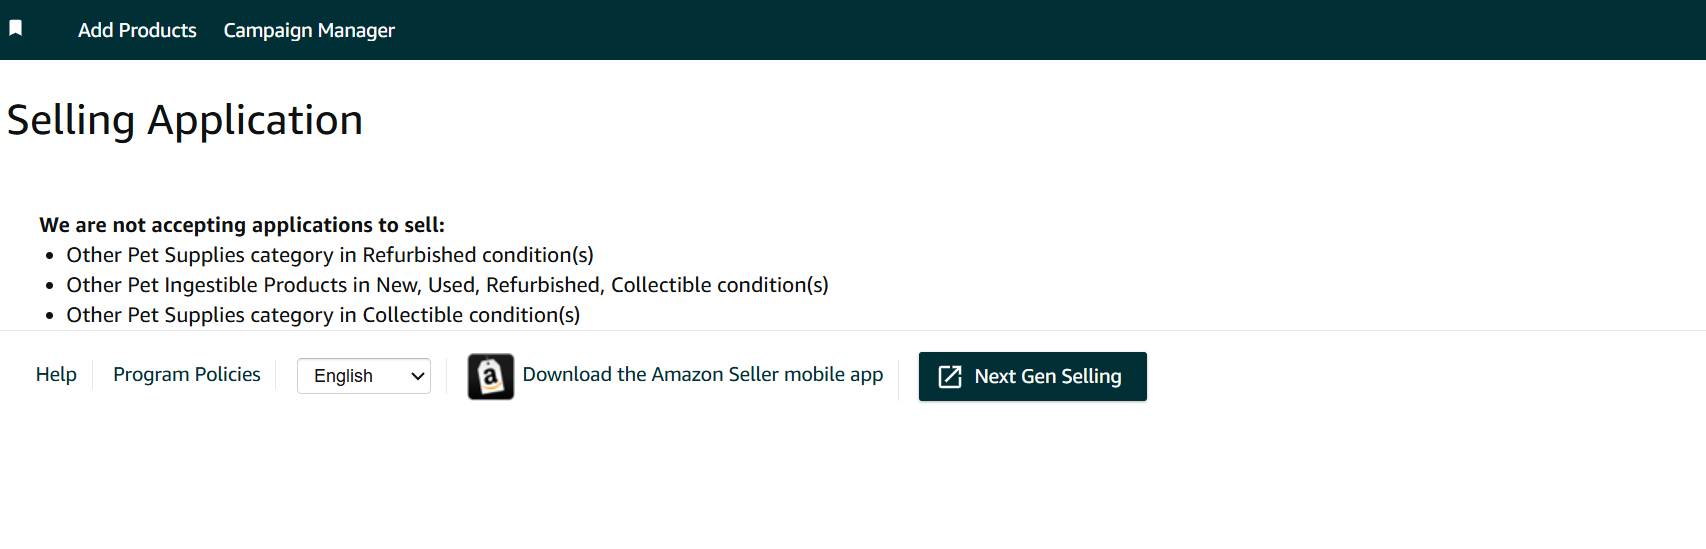This screenshot has width=1706, height=549.
Task: Click the 'English' label in language box
Action: click(343, 376)
